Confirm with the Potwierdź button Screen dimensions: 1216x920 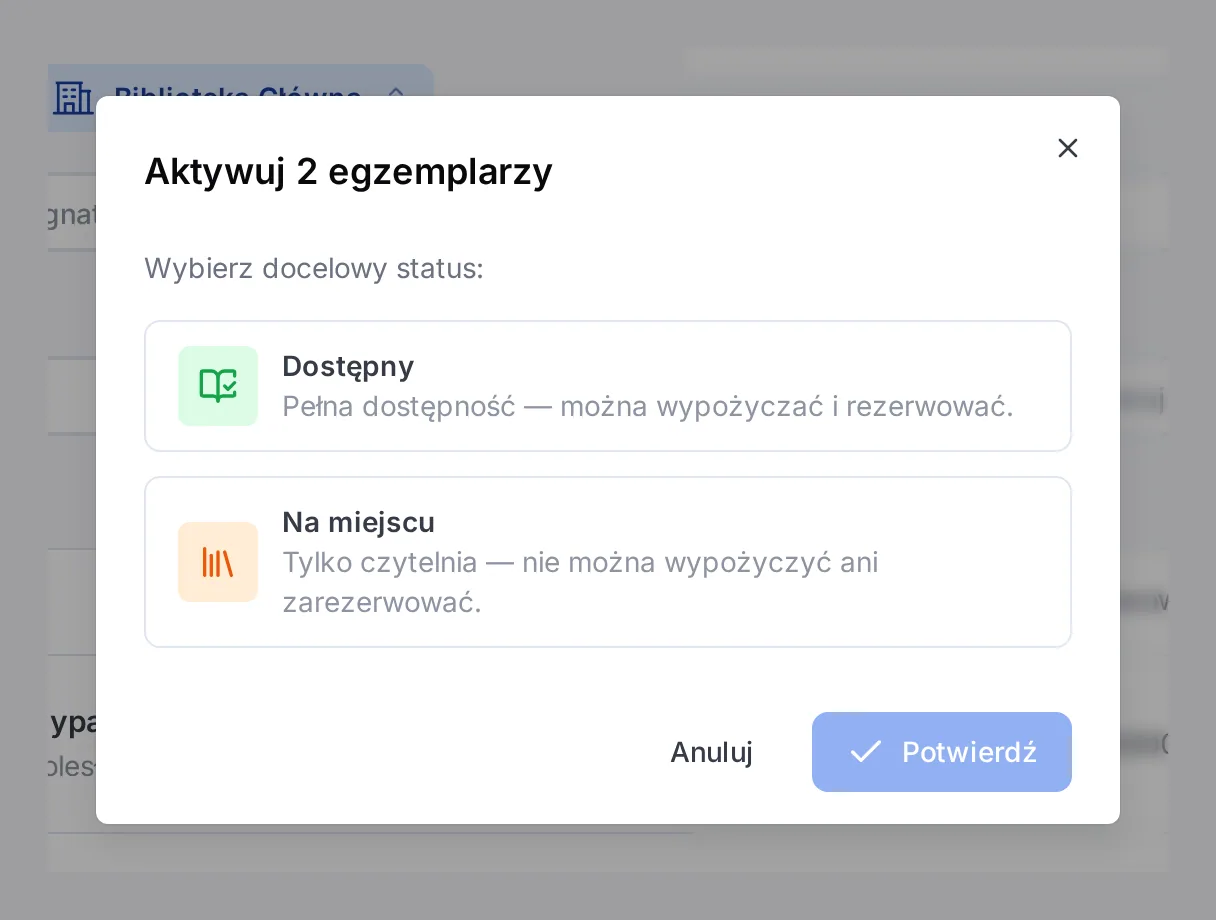tap(942, 752)
